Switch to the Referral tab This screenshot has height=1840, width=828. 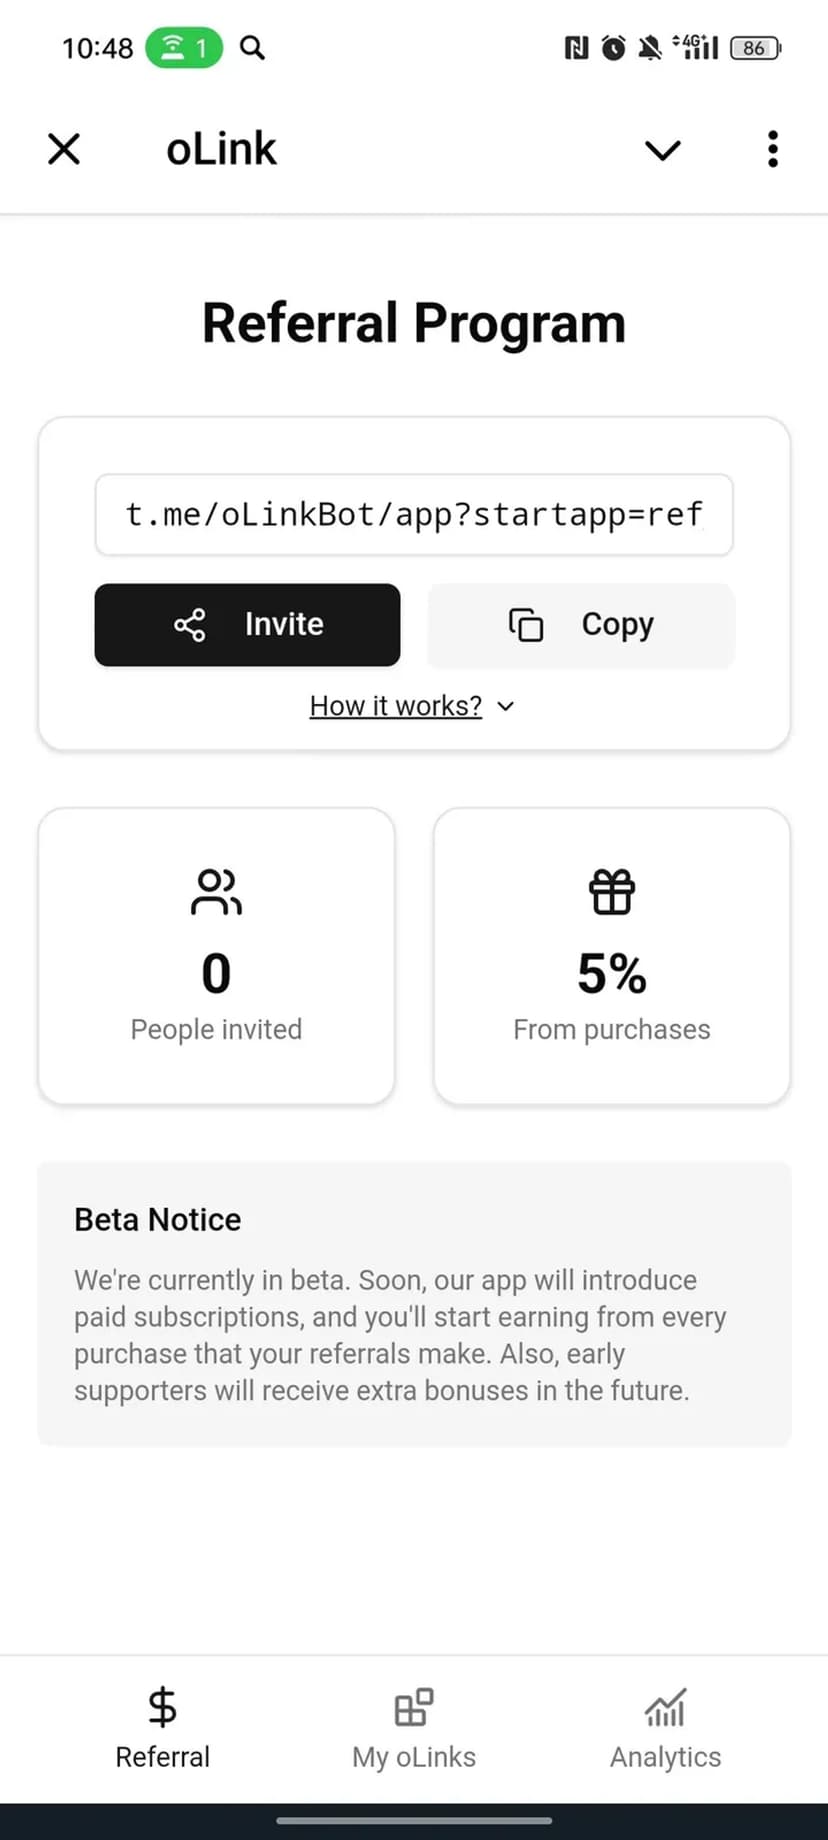pyautogui.click(x=163, y=1728)
